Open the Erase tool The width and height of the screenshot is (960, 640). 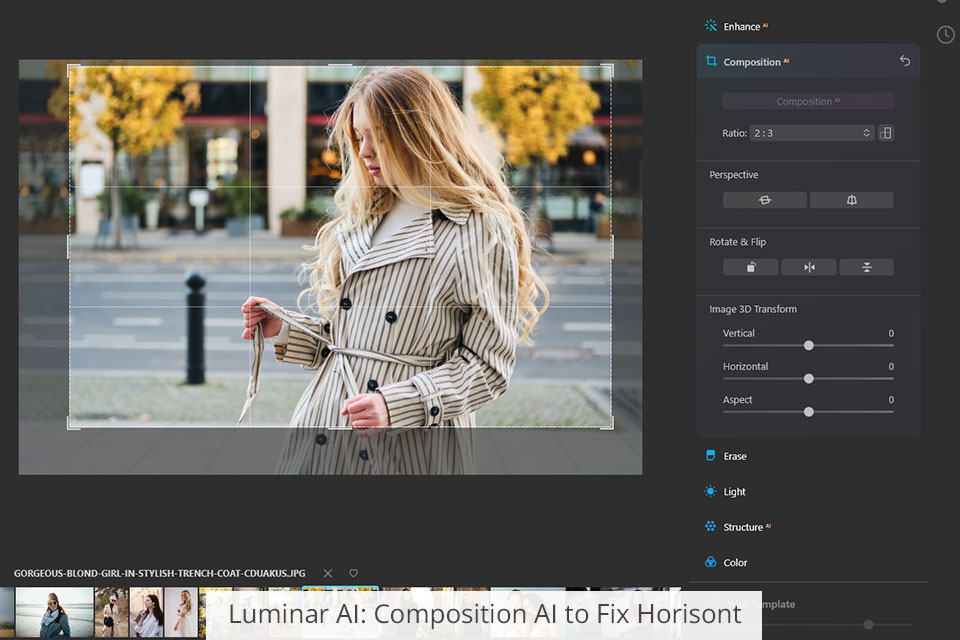735,456
